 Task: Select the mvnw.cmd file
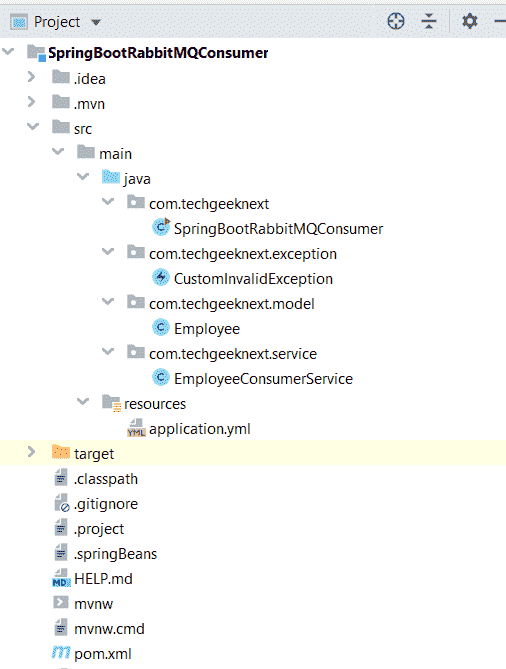(109, 628)
